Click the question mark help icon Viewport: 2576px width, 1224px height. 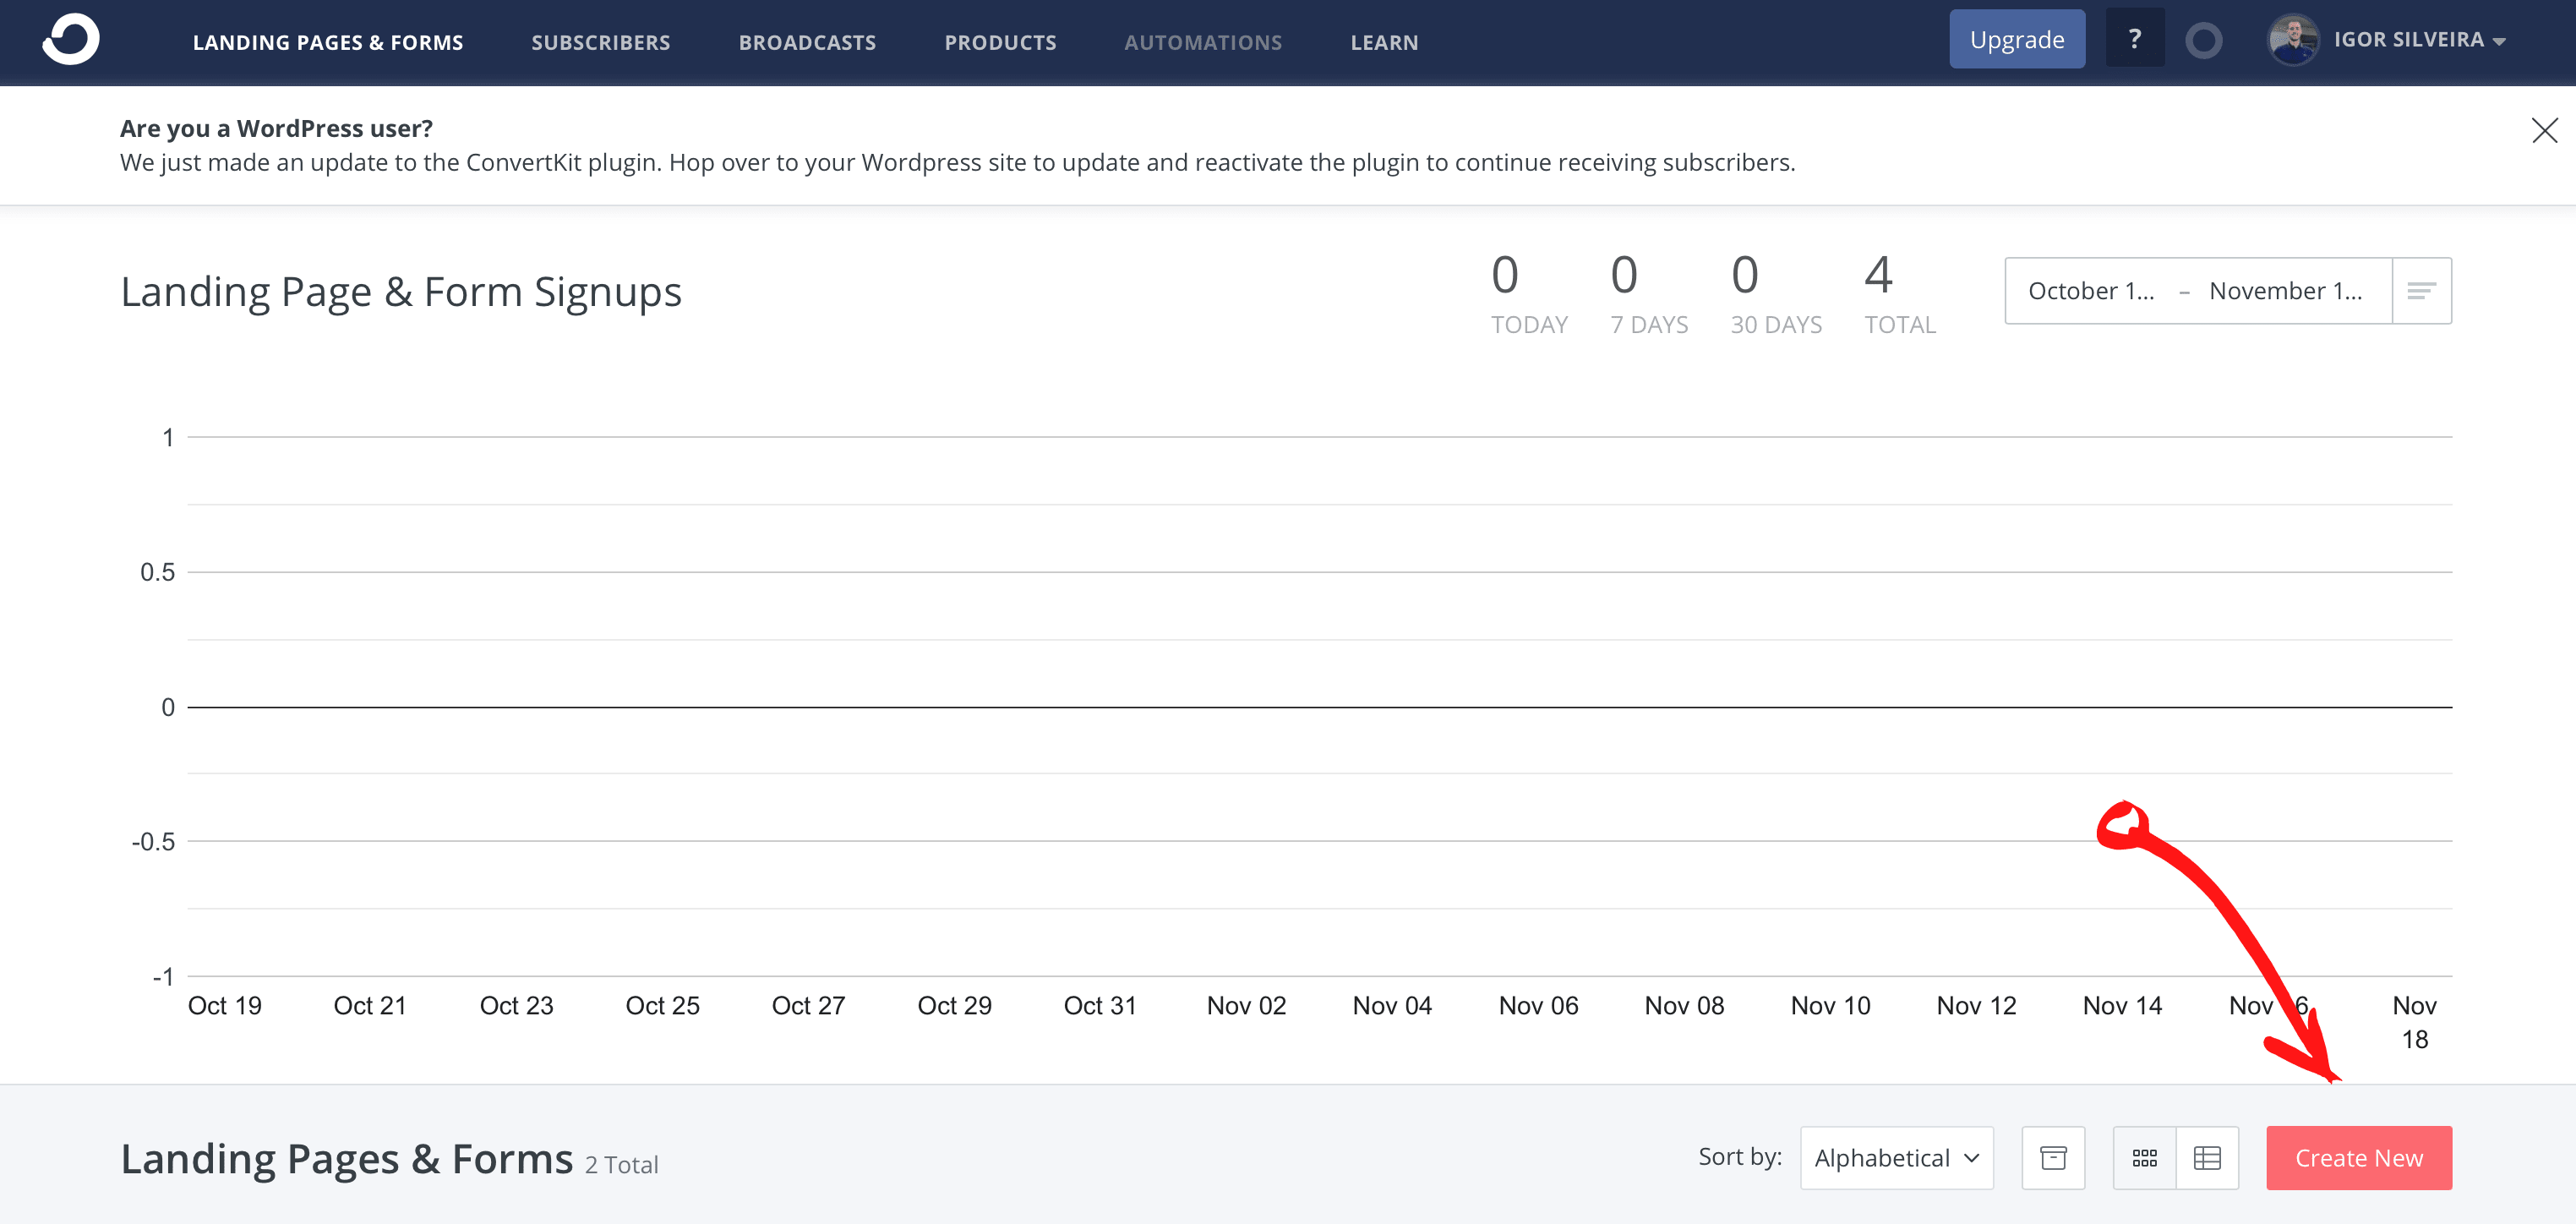tap(2136, 40)
